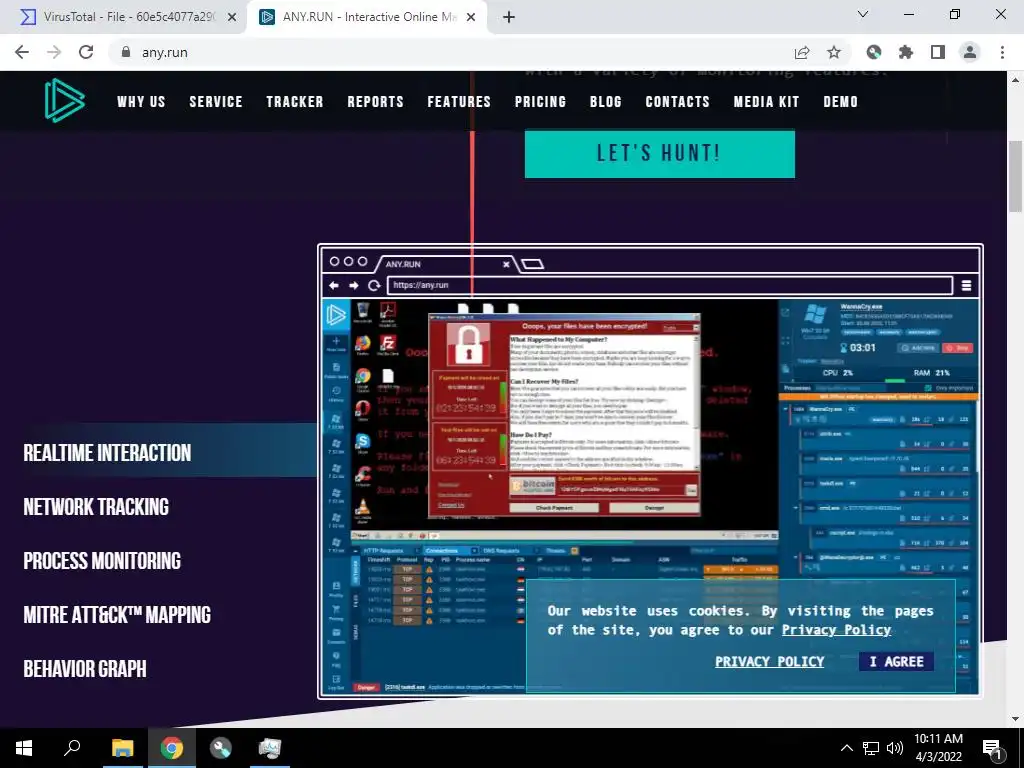Click the any.run address bar

pyautogui.click(x=451, y=52)
